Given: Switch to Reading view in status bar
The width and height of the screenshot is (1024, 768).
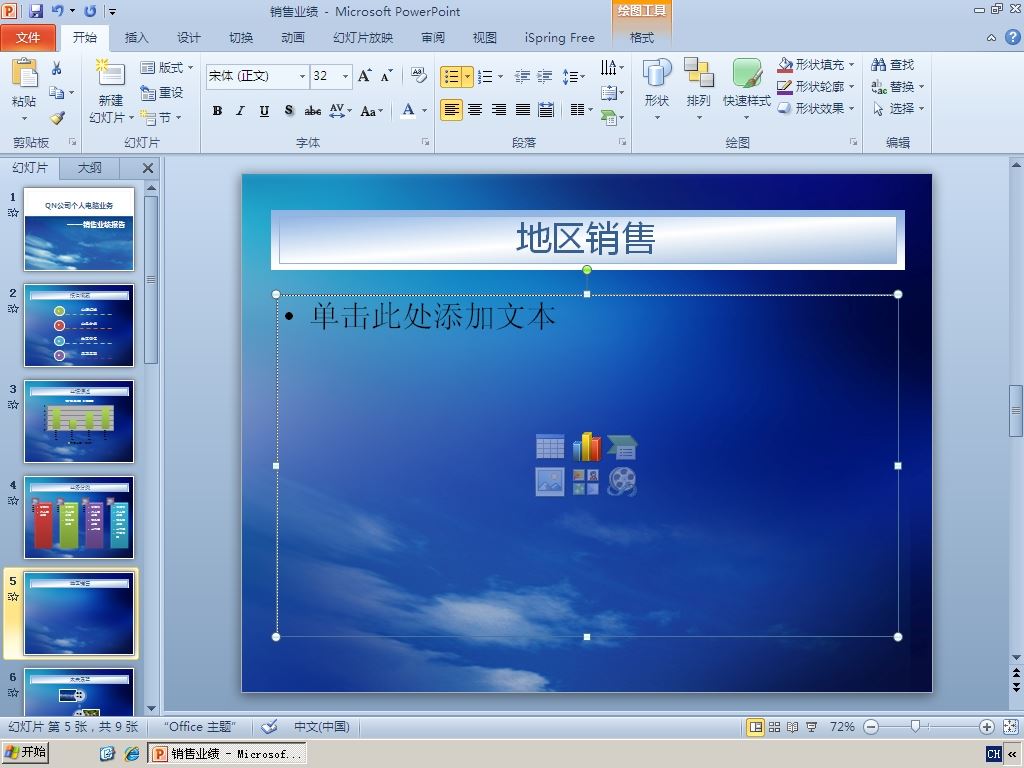Looking at the screenshot, I should click(x=793, y=727).
